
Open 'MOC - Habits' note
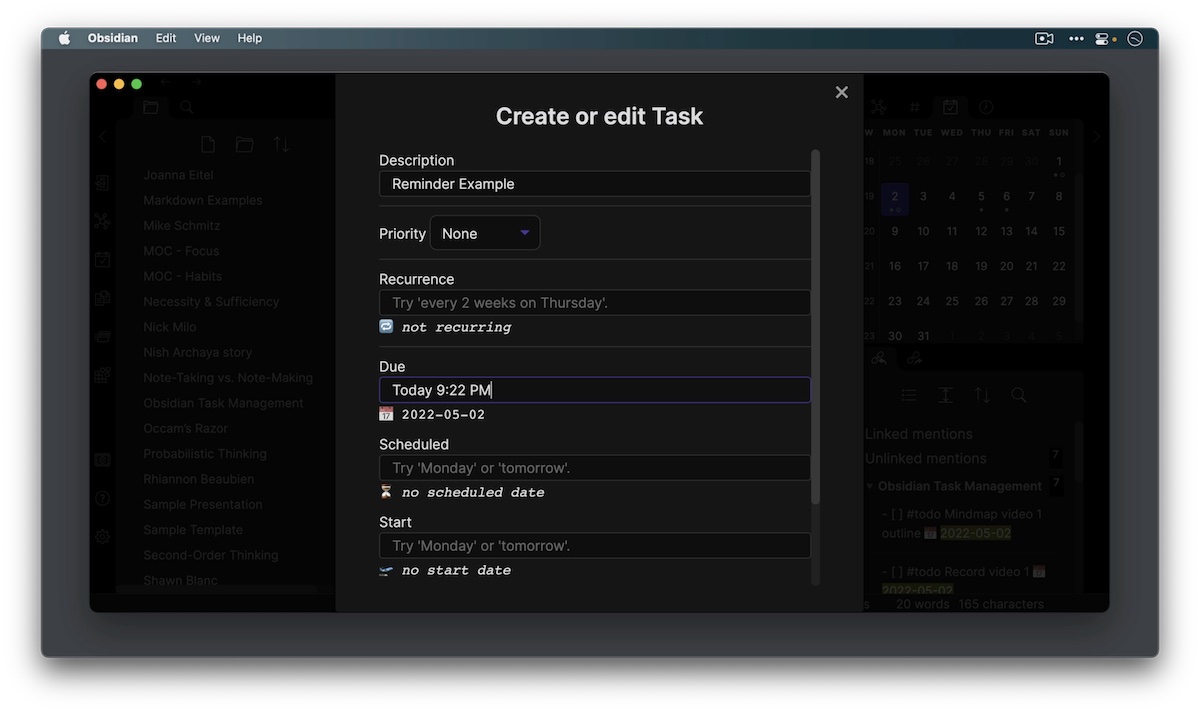(183, 276)
